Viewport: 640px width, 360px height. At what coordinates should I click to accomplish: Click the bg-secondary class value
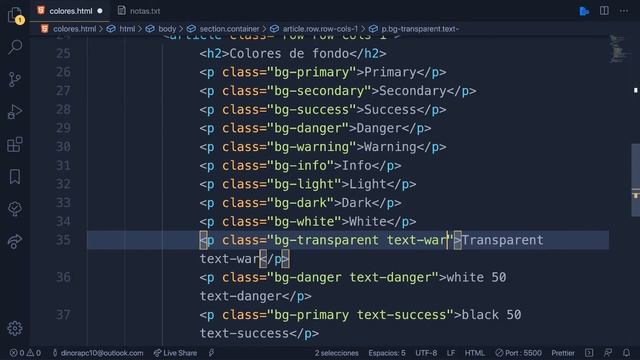[x=320, y=91]
